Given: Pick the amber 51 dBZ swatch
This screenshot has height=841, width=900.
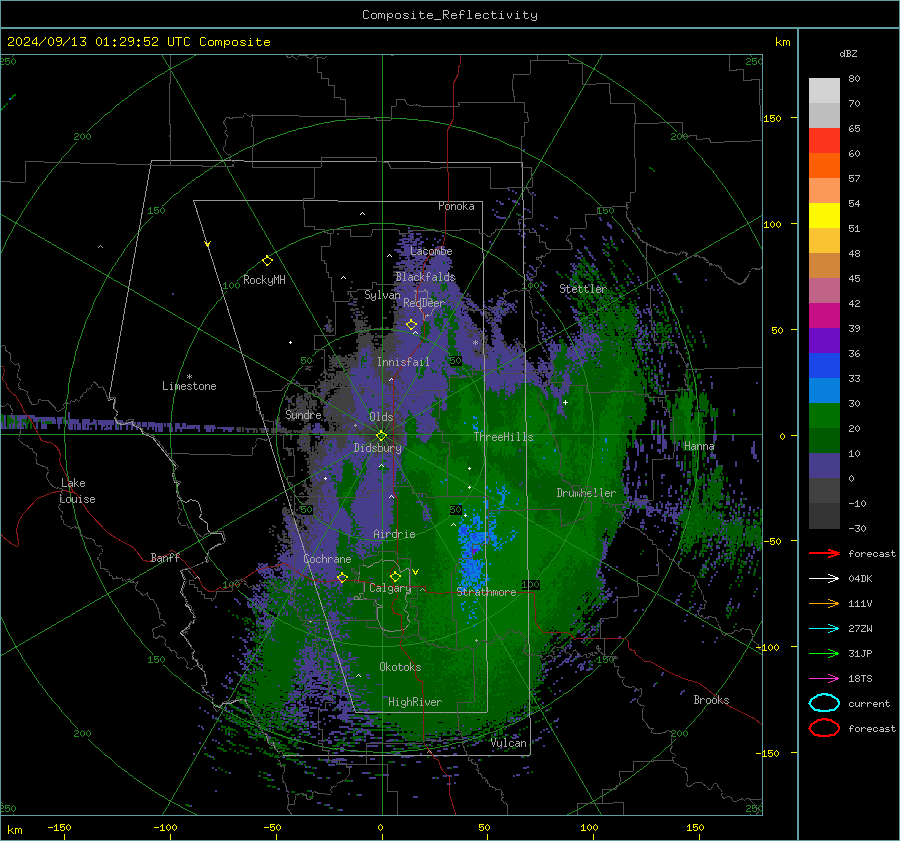Looking at the screenshot, I should [x=824, y=241].
